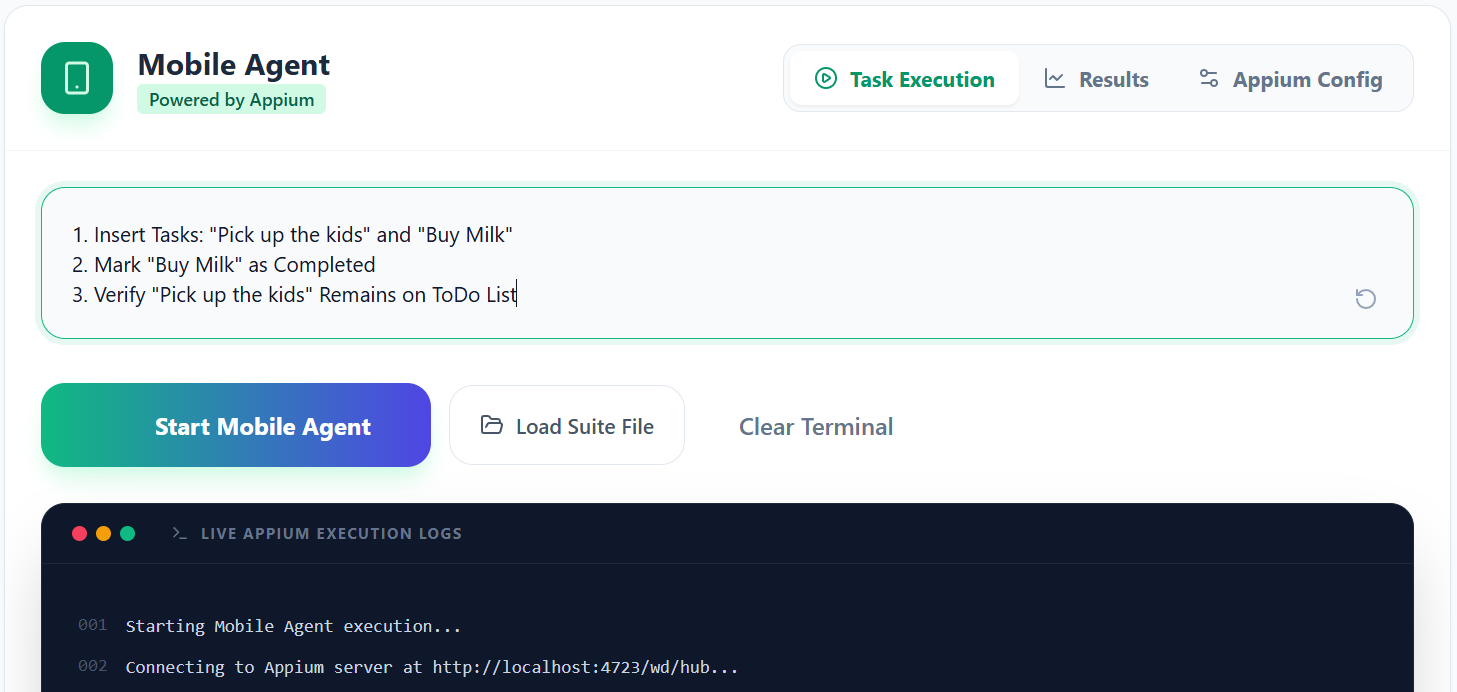This screenshot has width=1457, height=692.
Task: Click the Mobile Agent title heading
Action: (233, 65)
